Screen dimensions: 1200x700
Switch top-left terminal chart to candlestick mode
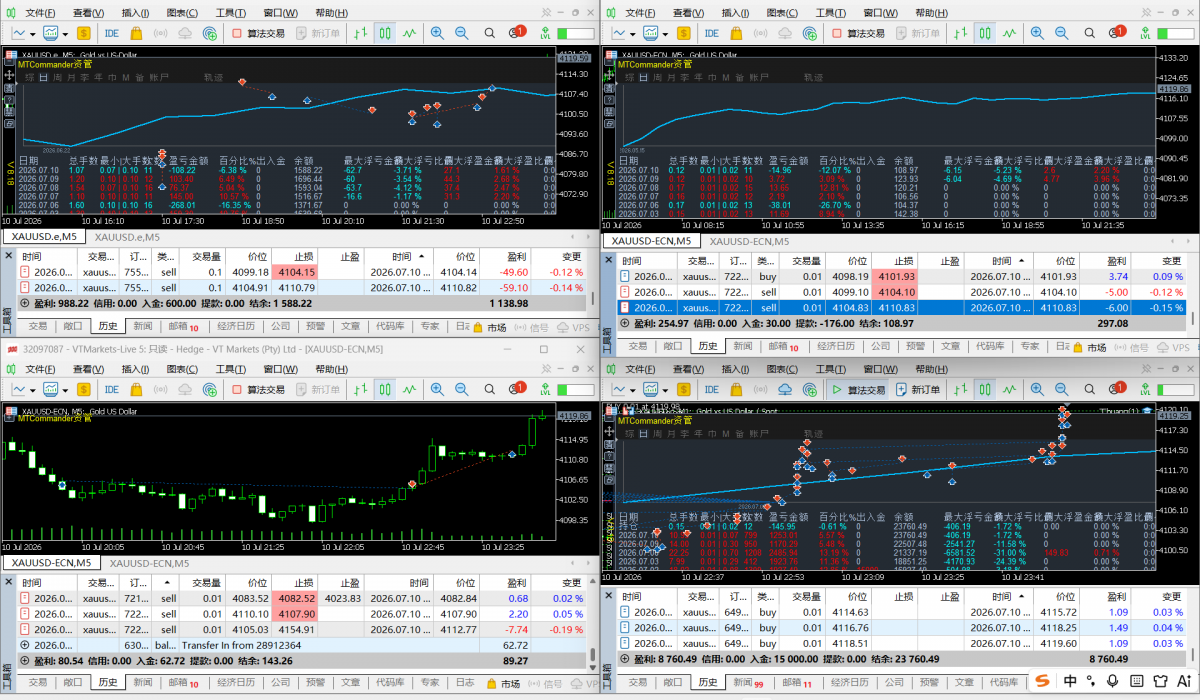pos(385,33)
